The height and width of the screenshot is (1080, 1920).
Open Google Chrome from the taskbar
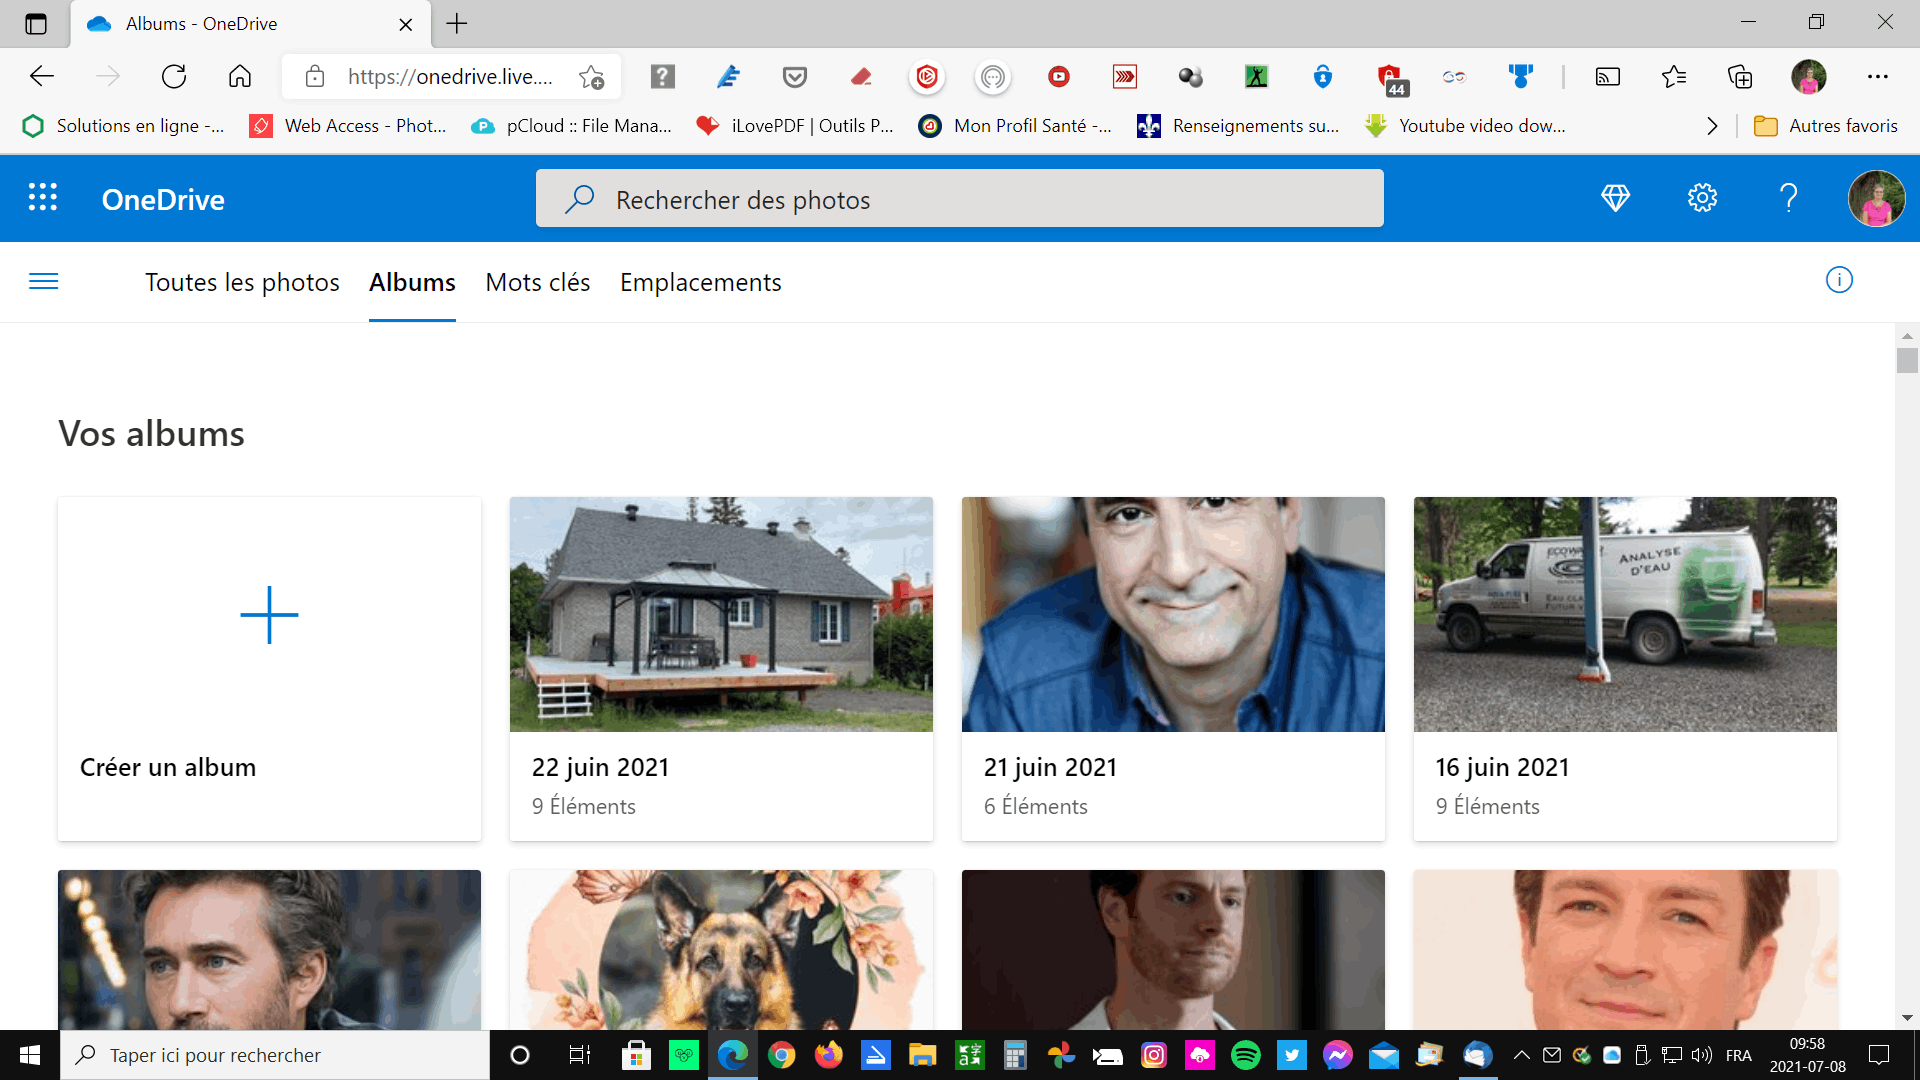tap(782, 1055)
